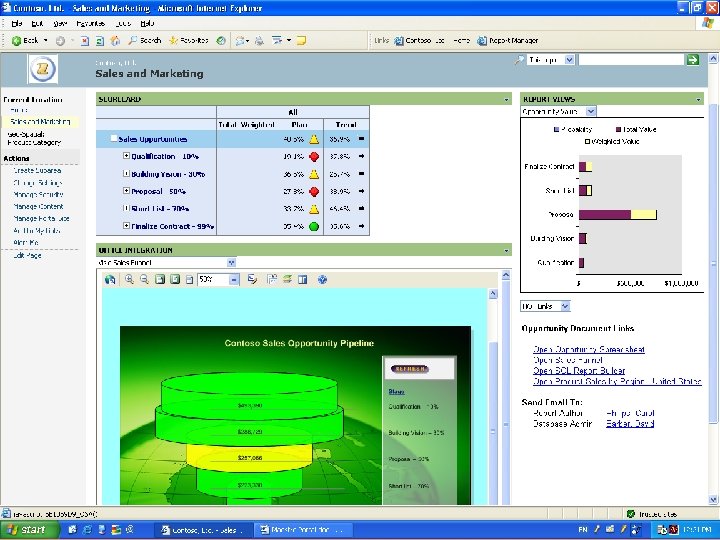Go to the browser Home icon
This screenshot has width=720, height=540.
click(115, 41)
